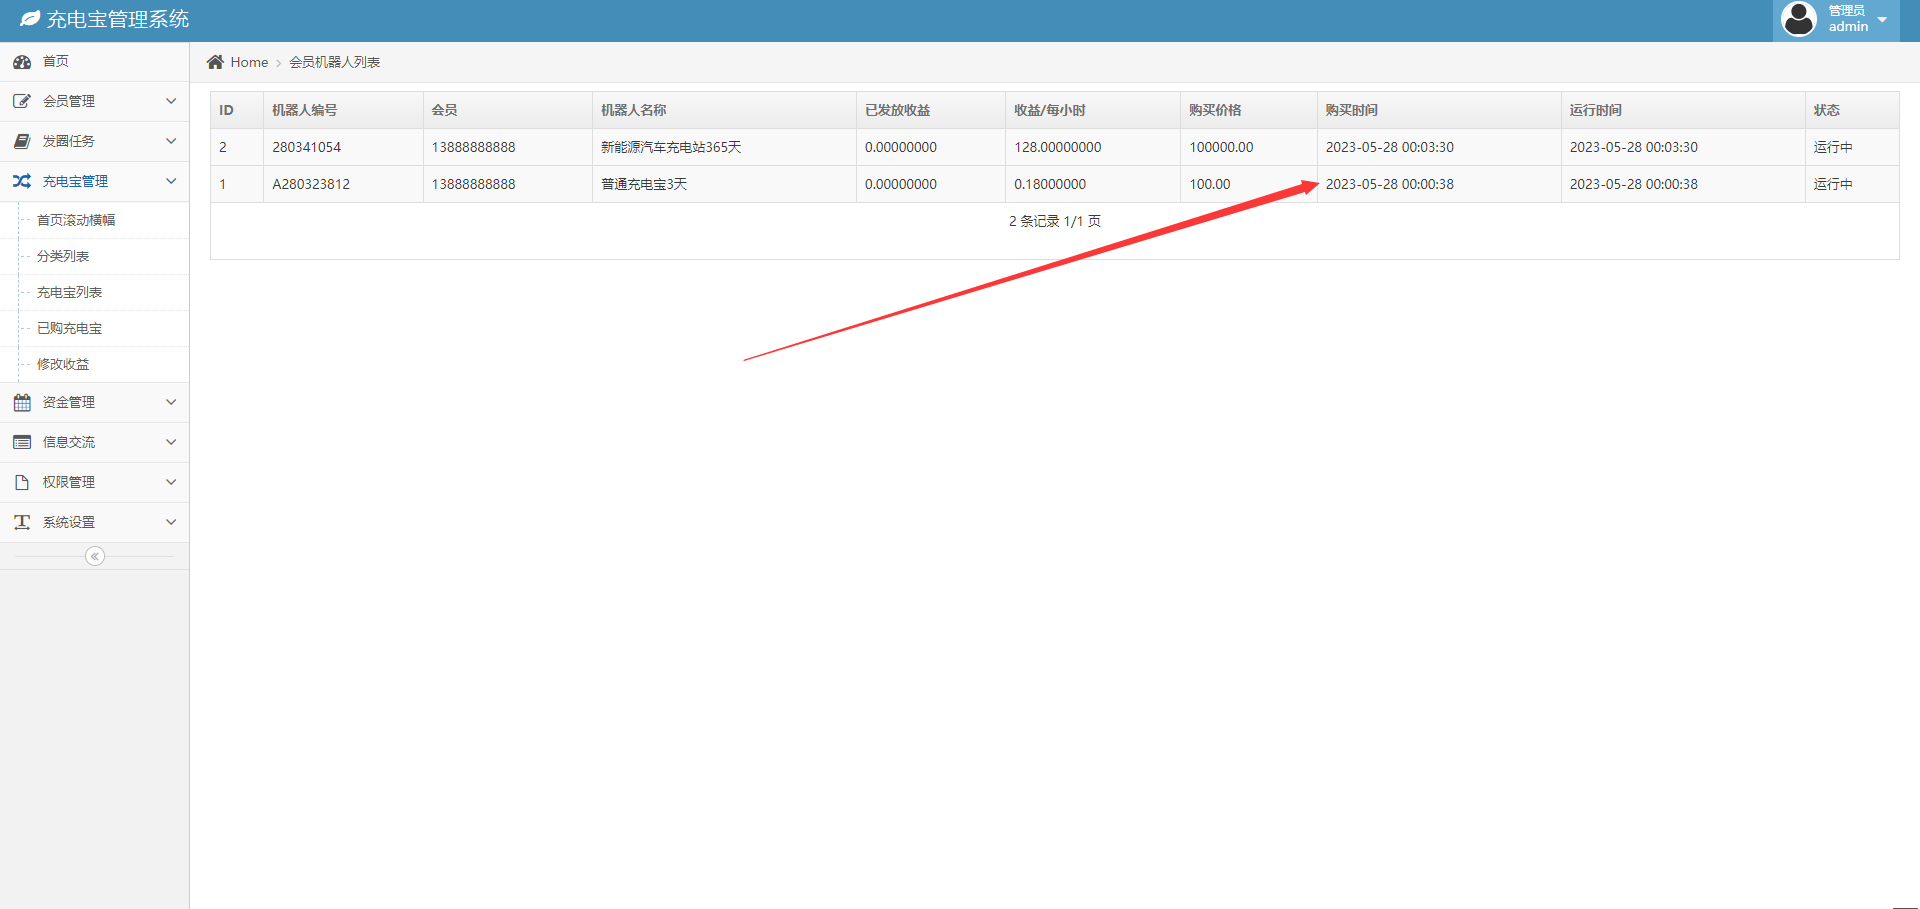Image resolution: width=1920 pixels, height=909 pixels.
Task: Click 普通充电宝3天 robot name
Action: coord(644,184)
